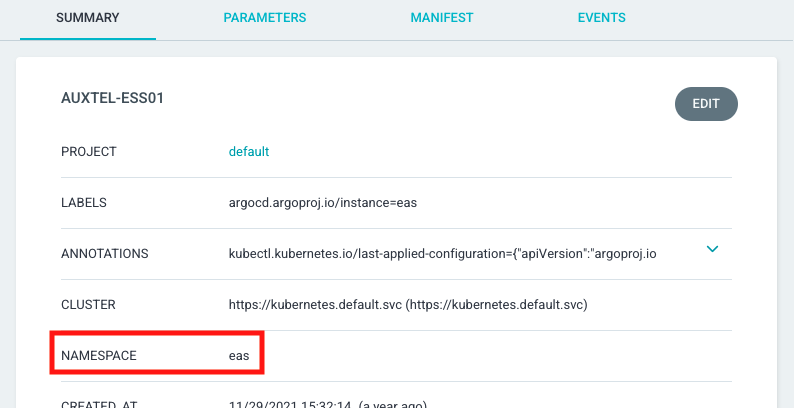Image resolution: width=794 pixels, height=408 pixels.
Task: Click the argocd.argoproj.io/instance=eas label value
Action: (322, 203)
